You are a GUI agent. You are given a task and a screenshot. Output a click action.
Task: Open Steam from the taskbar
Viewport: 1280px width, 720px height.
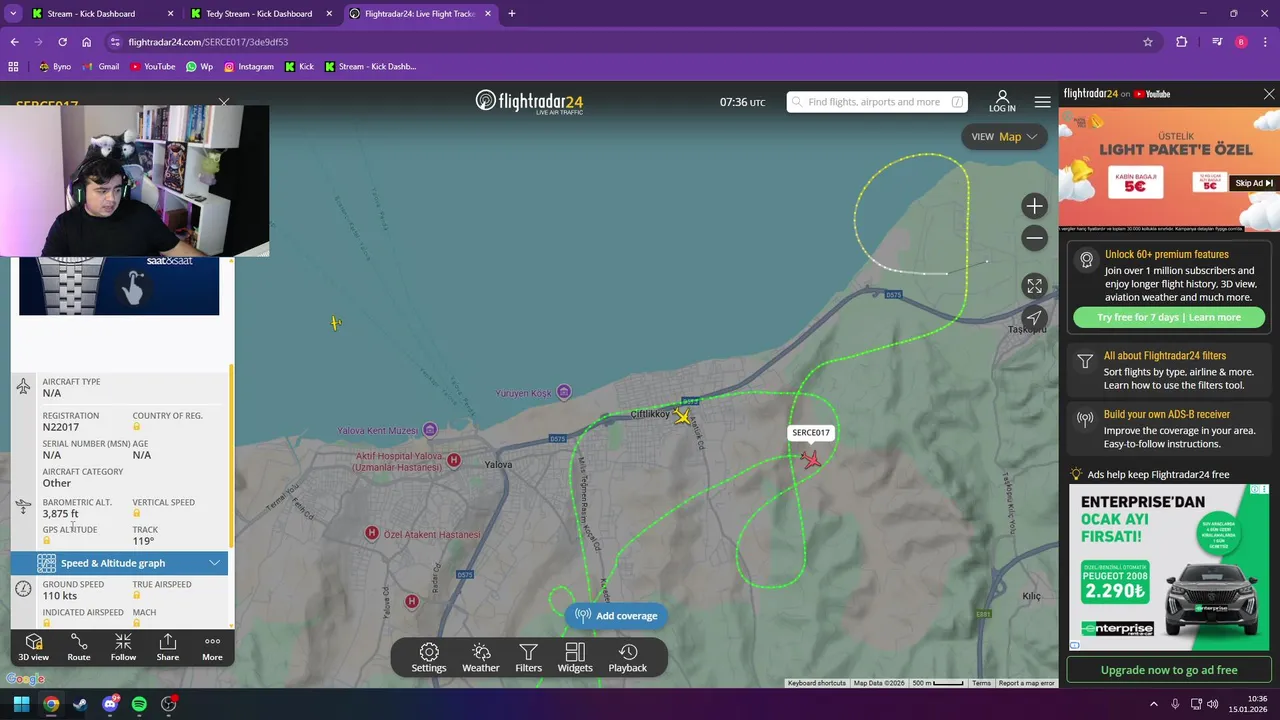point(80,704)
